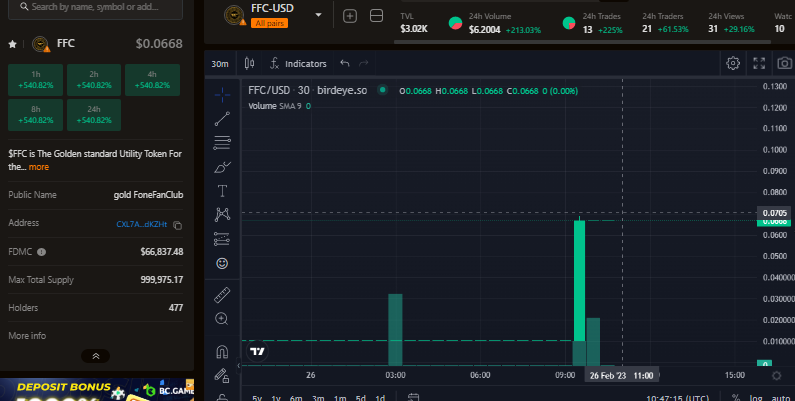The image size is (795, 401).
Task: Click the split layout icon beside pair
Action: point(377,16)
